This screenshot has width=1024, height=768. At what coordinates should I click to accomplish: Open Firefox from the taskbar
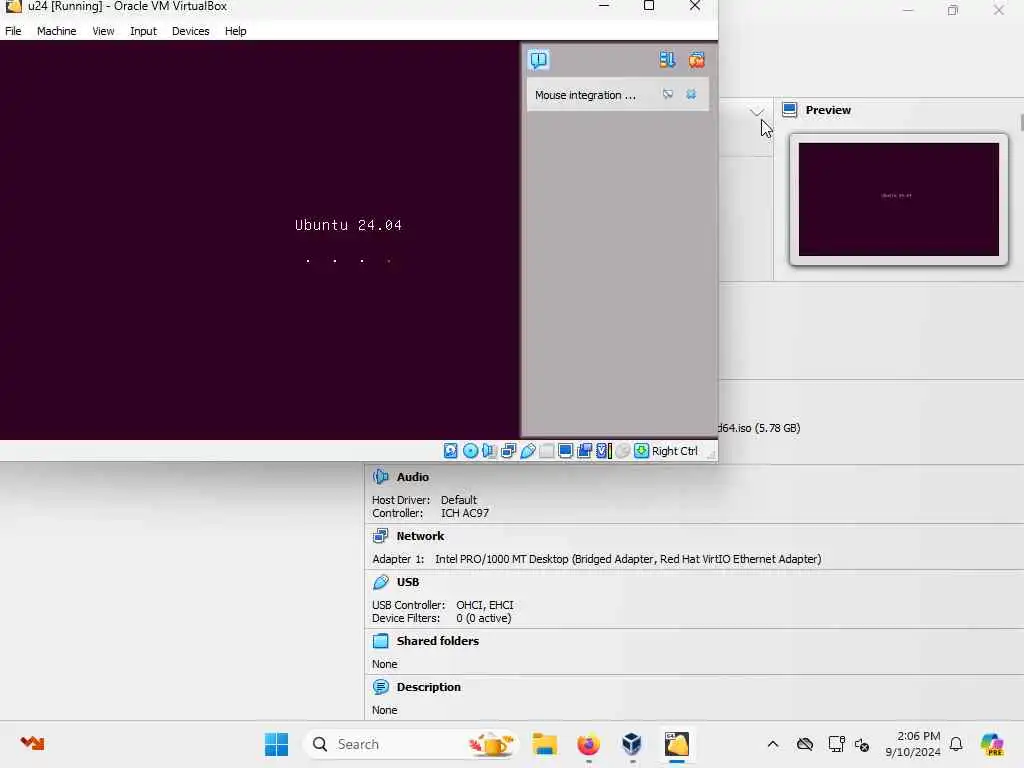click(588, 744)
